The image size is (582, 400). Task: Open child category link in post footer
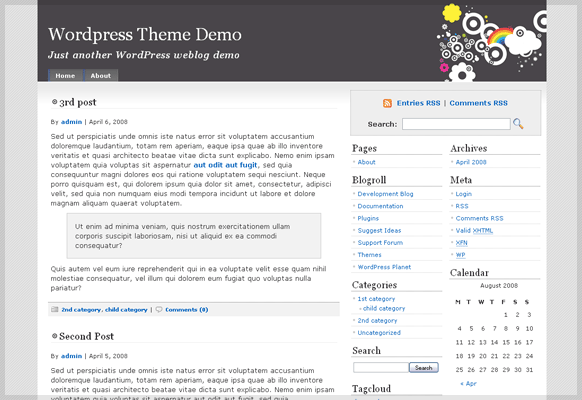(126, 309)
